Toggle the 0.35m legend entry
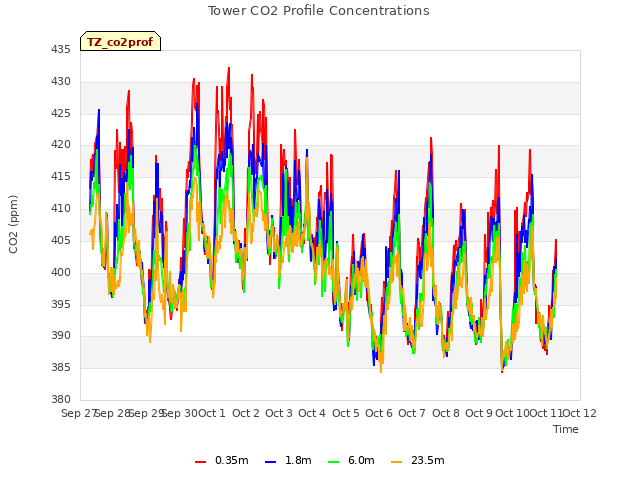Viewport: 640px width, 480px height. [x=222, y=460]
